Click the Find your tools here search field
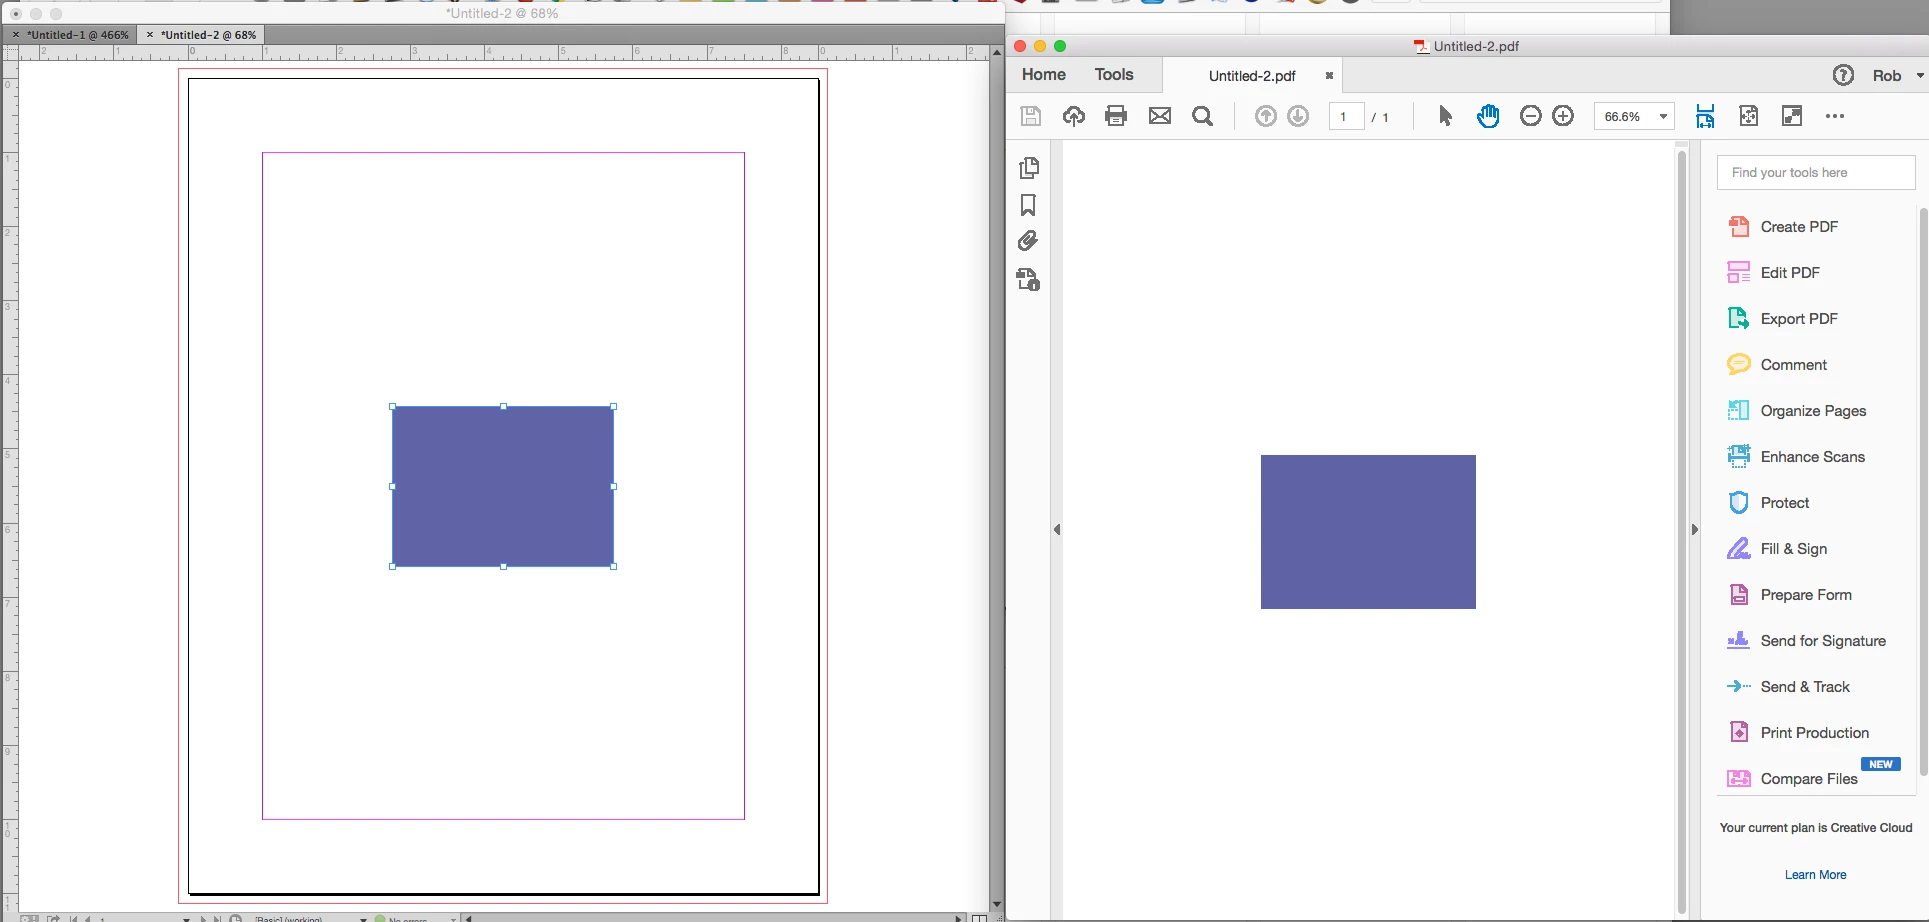The width and height of the screenshot is (1929, 922). pos(1816,173)
